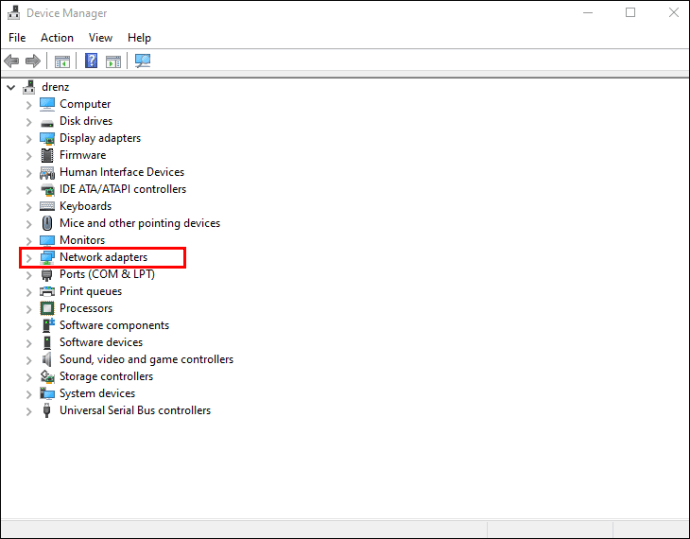Click the Ports (COM & LPT) icon
The height and width of the screenshot is (539, 690).
[47, 275]
